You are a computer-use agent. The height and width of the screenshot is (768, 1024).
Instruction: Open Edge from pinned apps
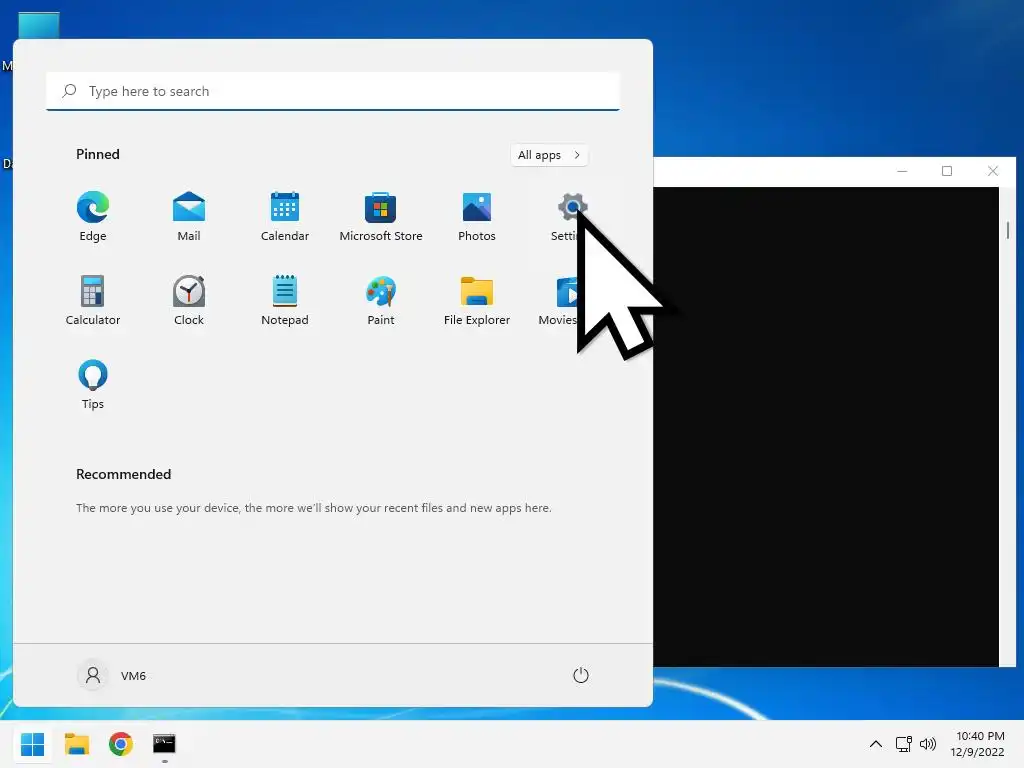[93, 217]
